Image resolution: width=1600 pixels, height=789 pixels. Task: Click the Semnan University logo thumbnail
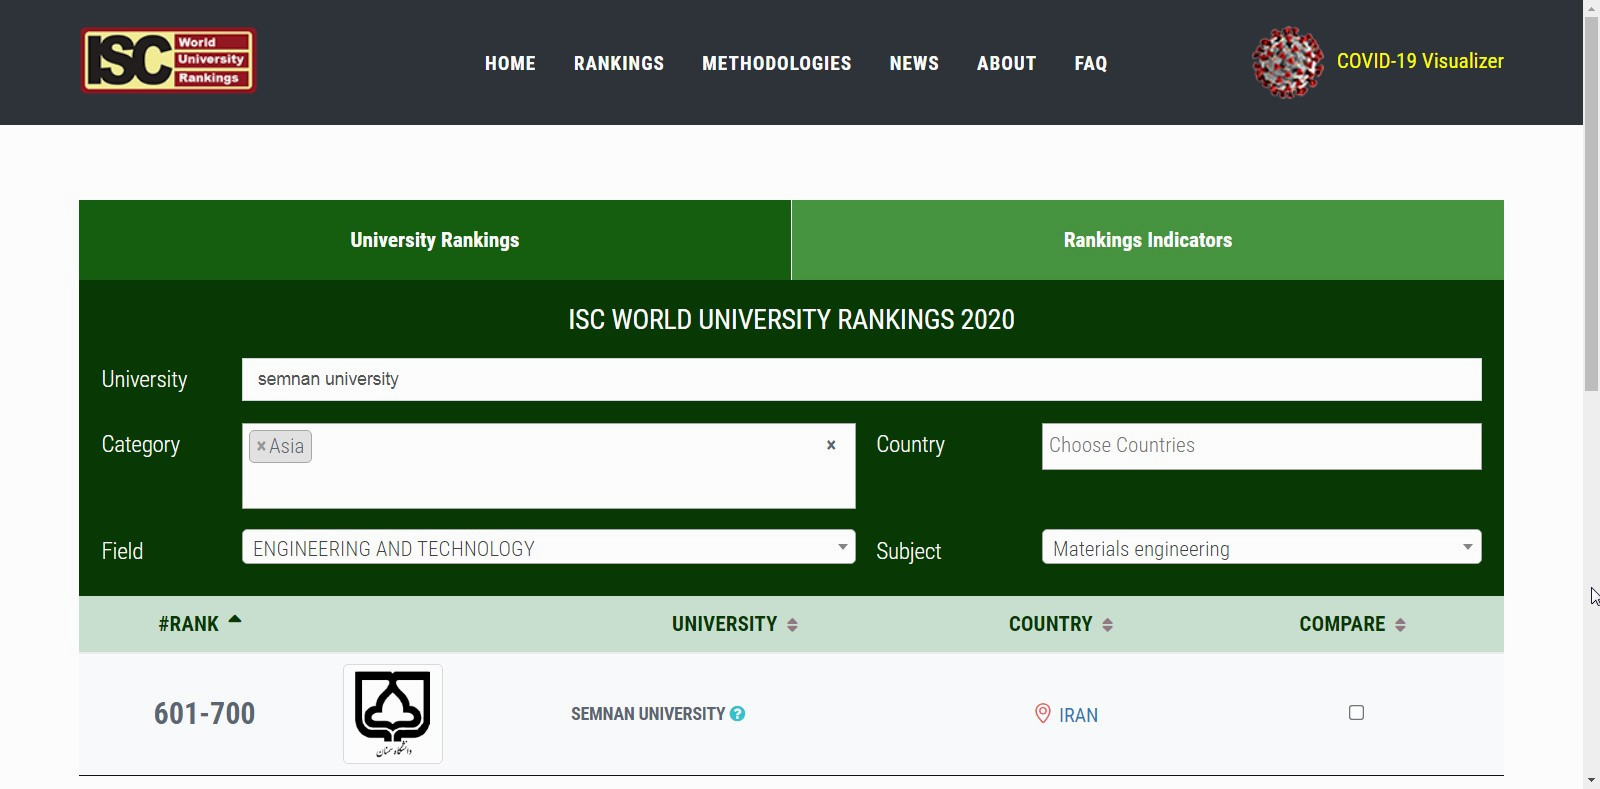coord(393,714)
